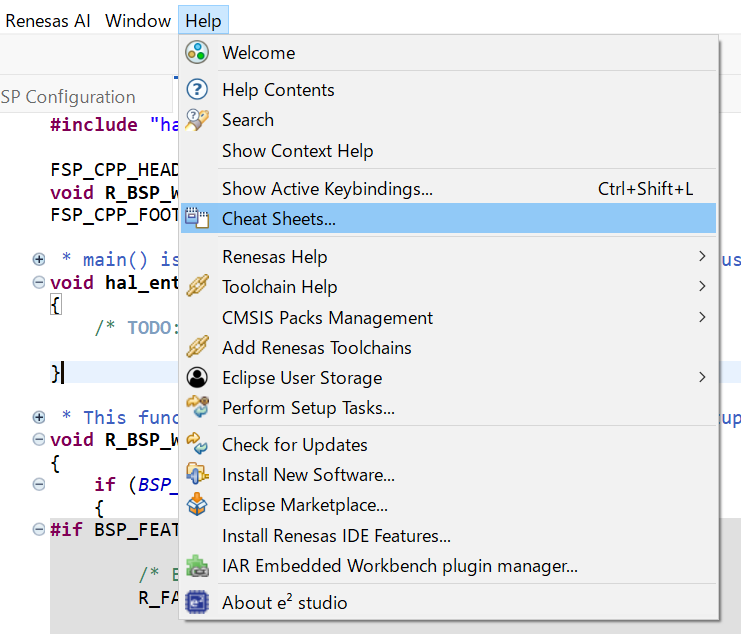Click the Welcome icon in Help menu
The image size is (741, 634).
(x=197, y=52)
